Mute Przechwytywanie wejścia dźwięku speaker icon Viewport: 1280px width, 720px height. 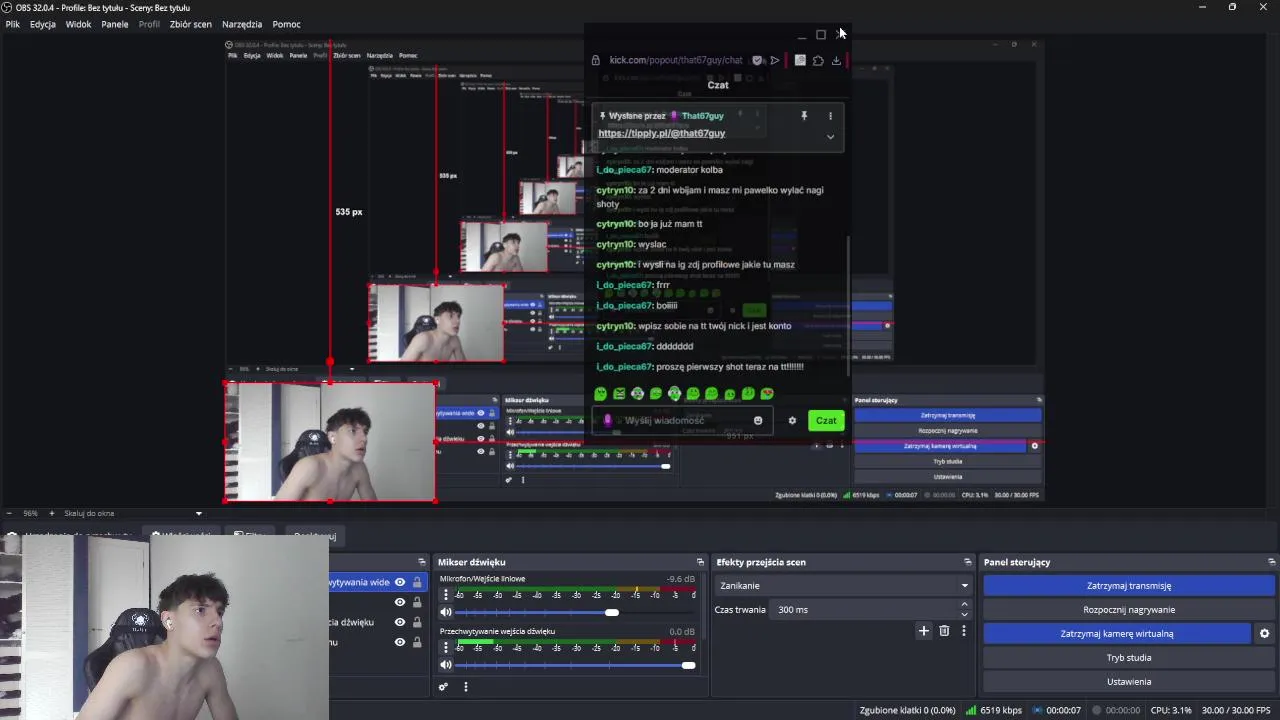point(446,665)
